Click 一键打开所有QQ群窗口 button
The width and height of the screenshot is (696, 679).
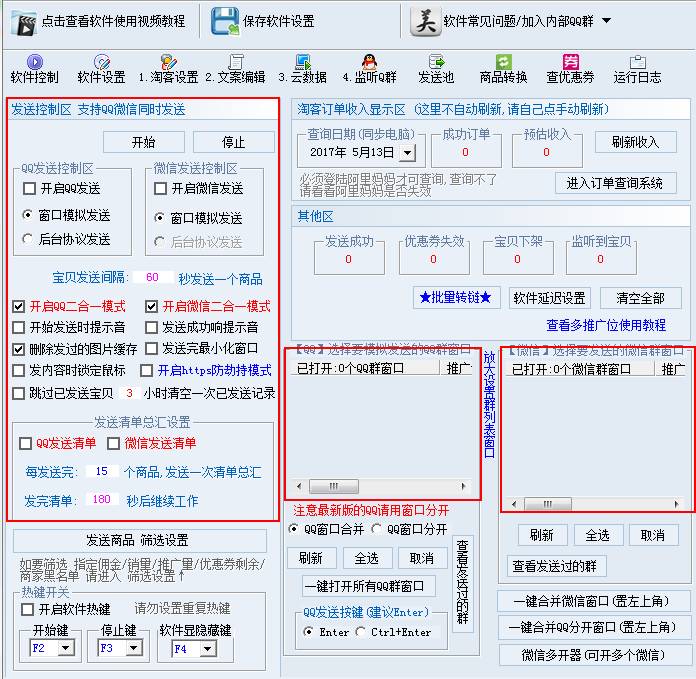click(x=368, y=586)
